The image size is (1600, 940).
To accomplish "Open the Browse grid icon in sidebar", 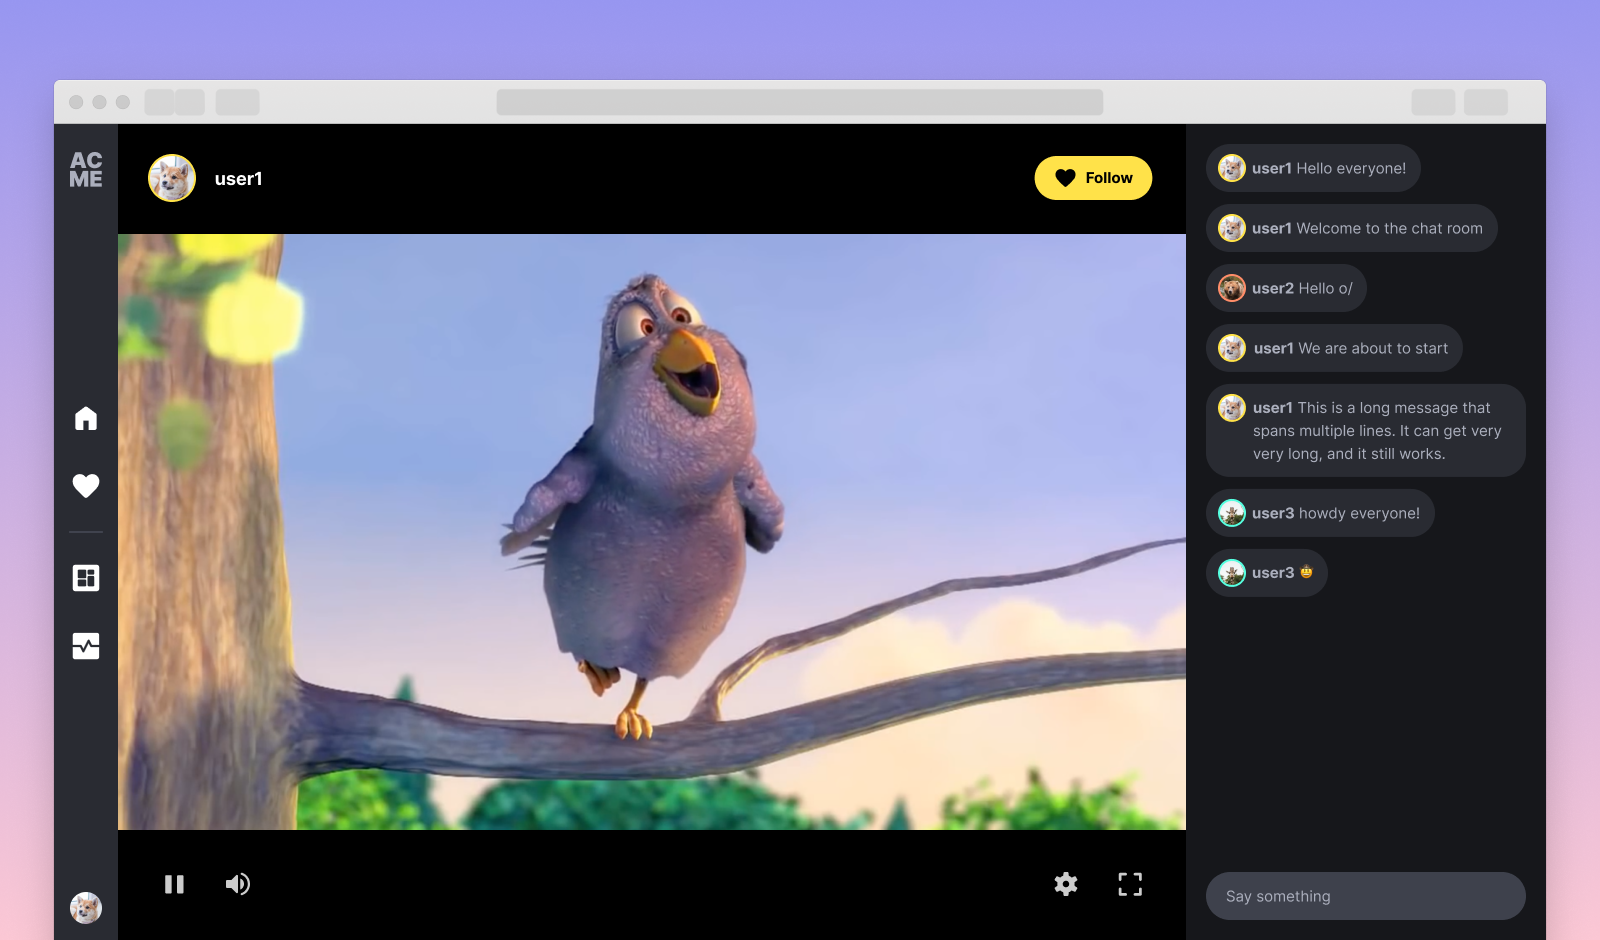I will tap(86, 577).
